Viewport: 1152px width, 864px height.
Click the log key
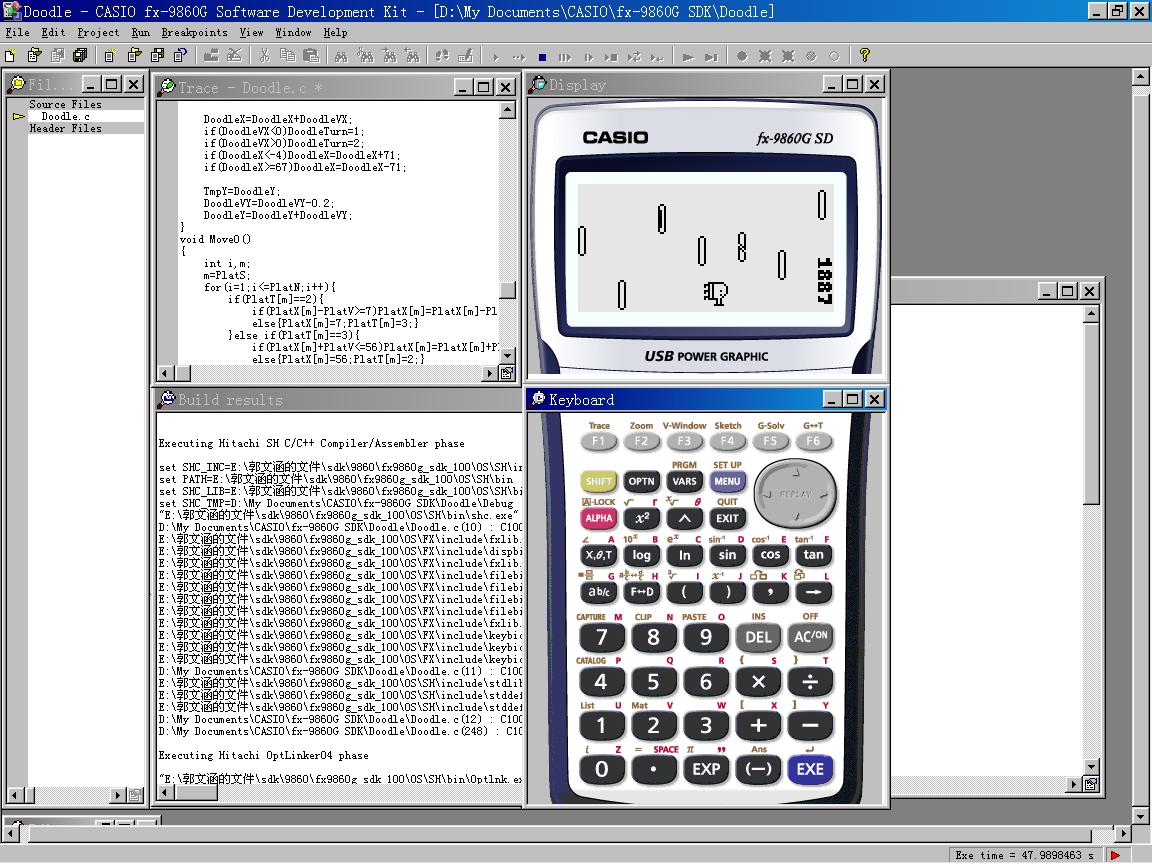coord(641,555)
